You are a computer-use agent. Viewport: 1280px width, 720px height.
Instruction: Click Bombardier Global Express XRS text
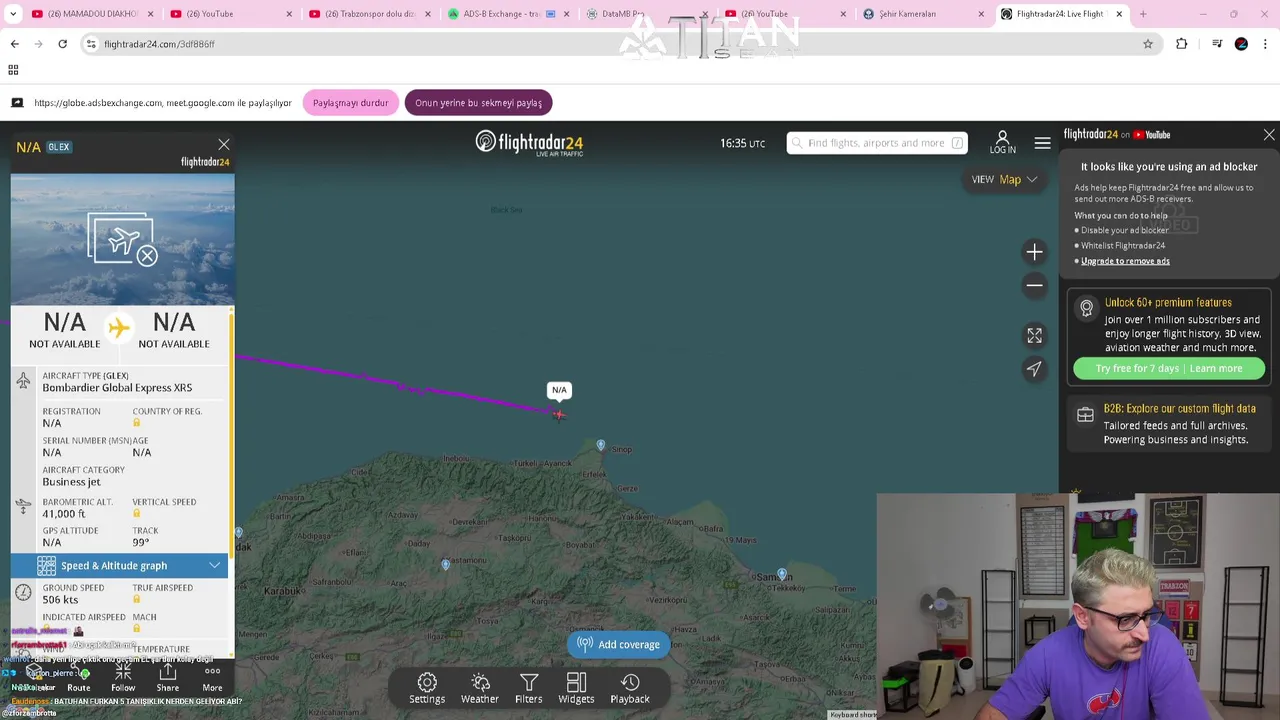click(117, 388)
